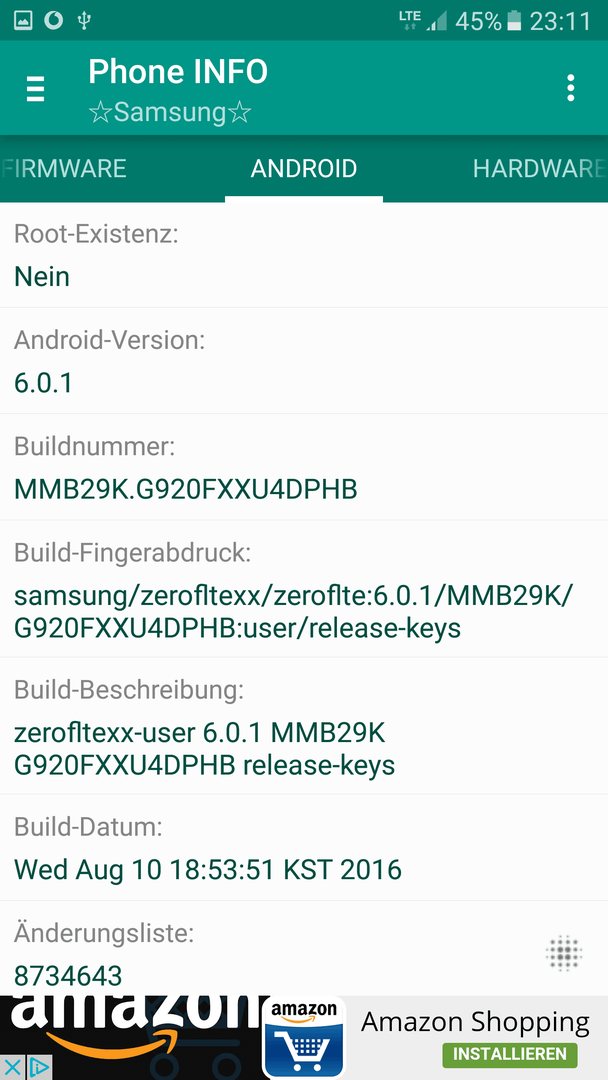Open the three-dot overflow menu
Image resolution: width=608 pixels, height=1080 pixels.
pyautogui.click(x=570, y=89)
